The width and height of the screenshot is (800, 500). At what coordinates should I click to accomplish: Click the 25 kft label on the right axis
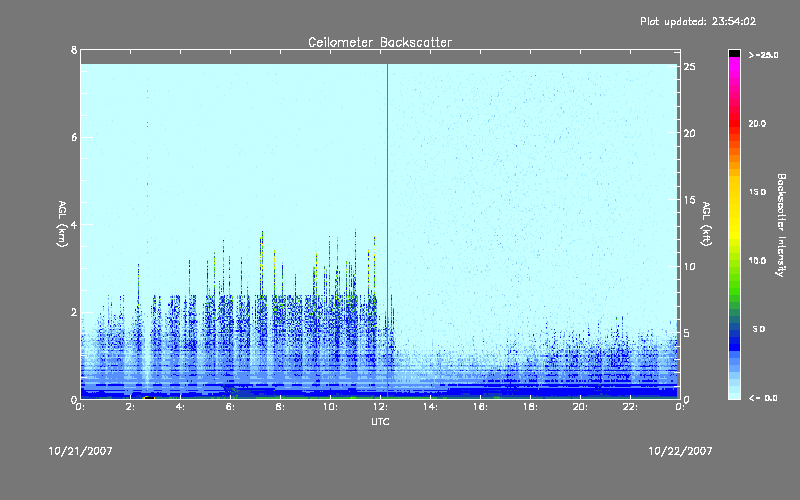(x=690, y=67)
